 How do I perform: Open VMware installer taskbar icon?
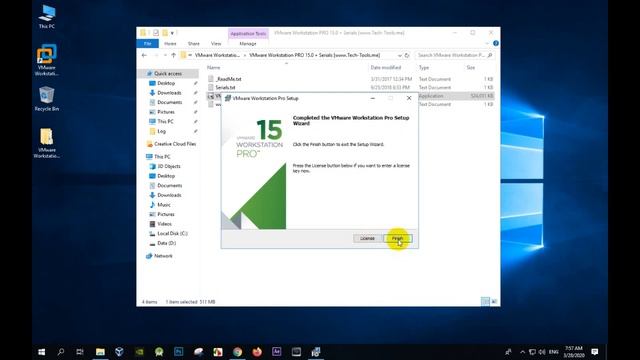pyautogui.click(x=316, y=352)
